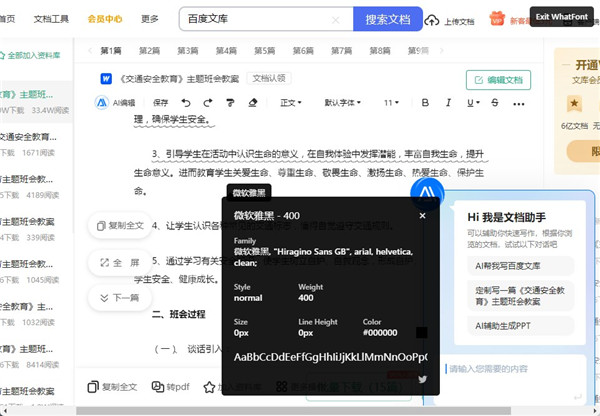Click the 微软雅黑 font tooltip label
This screenshot has height=416, width=600.
coord(249,193)
